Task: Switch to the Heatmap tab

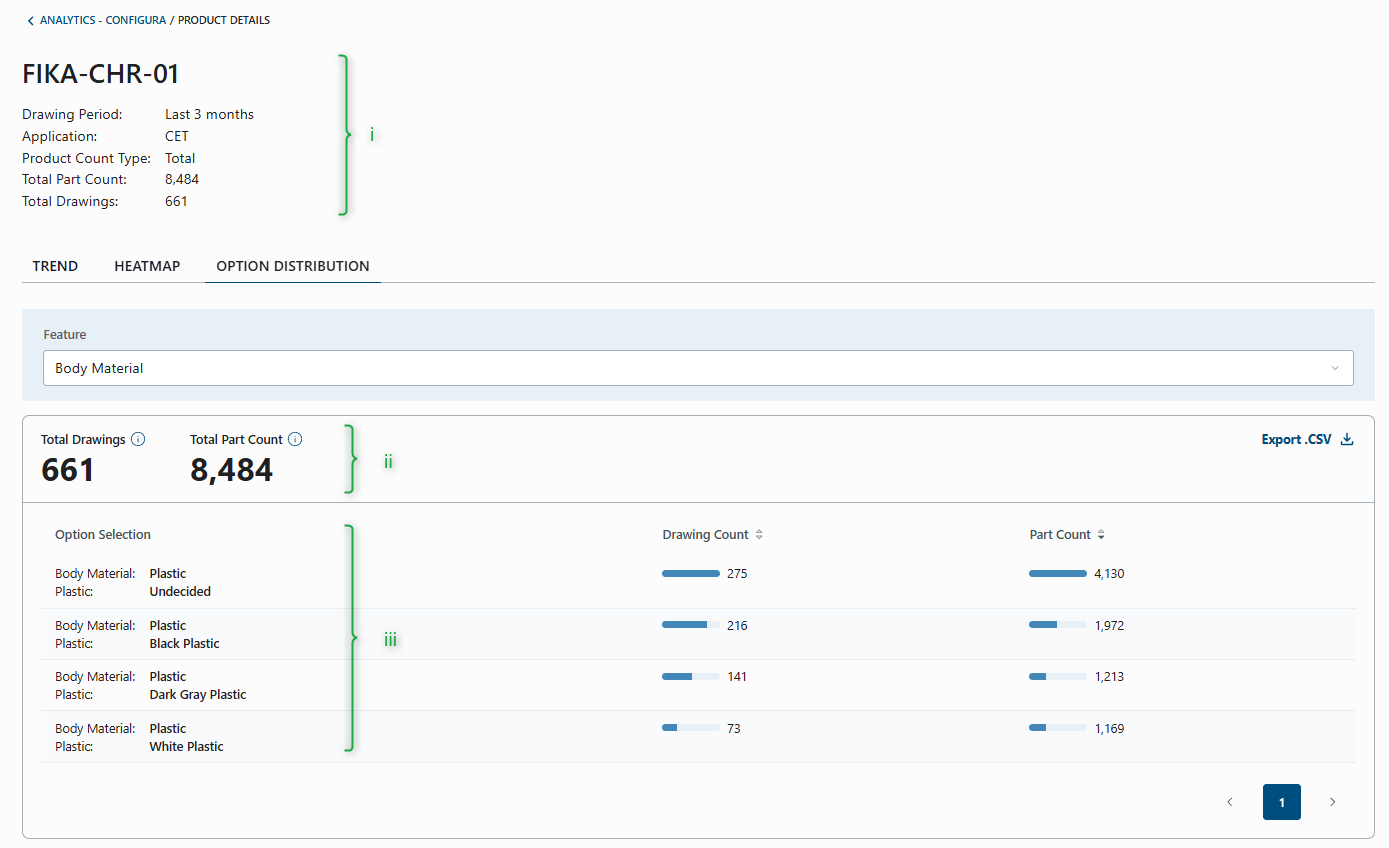Action: 147,266
